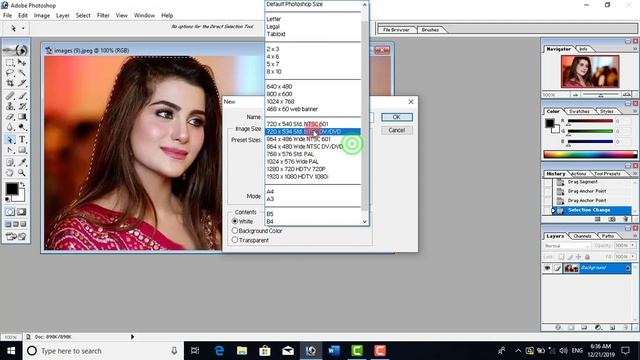This screenshot has height=360, width=640.
Task: Open the File menu
Action: (x=7, y=16)
